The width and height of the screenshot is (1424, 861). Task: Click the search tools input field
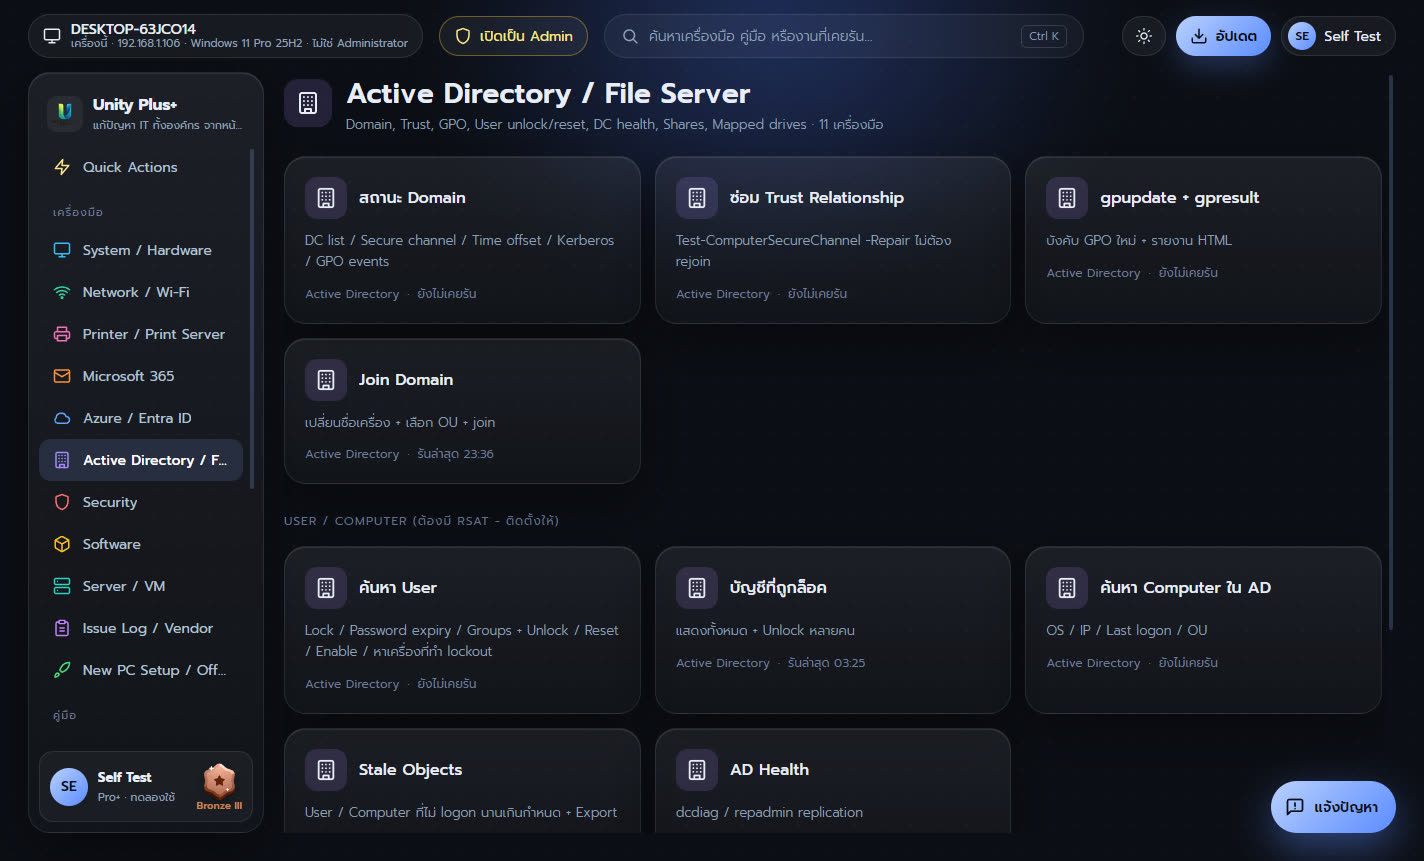tap(843, 36)
